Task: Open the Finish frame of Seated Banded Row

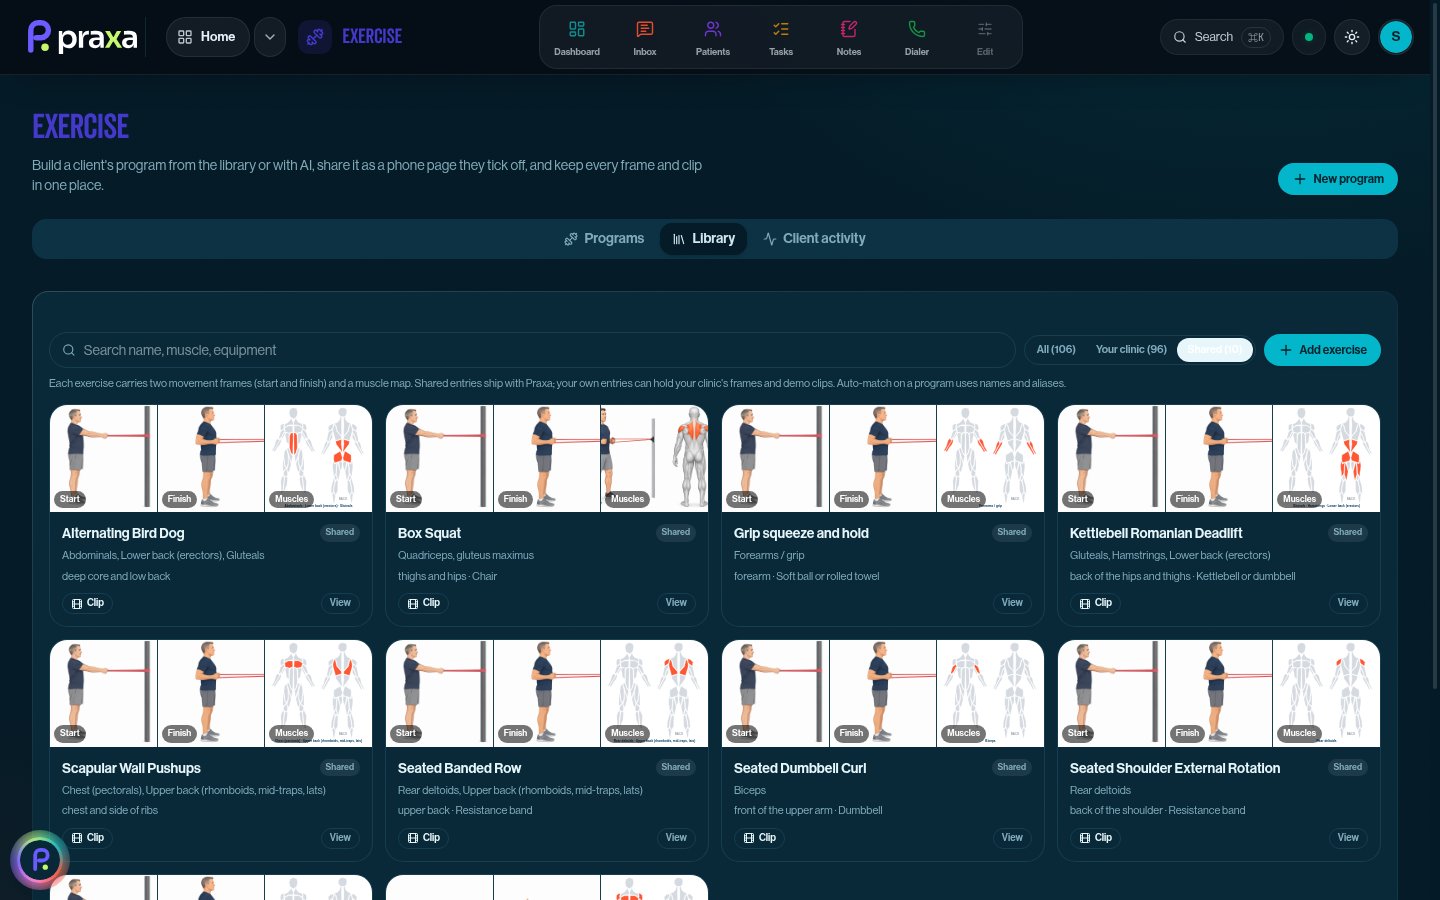Action: point(546,694)
